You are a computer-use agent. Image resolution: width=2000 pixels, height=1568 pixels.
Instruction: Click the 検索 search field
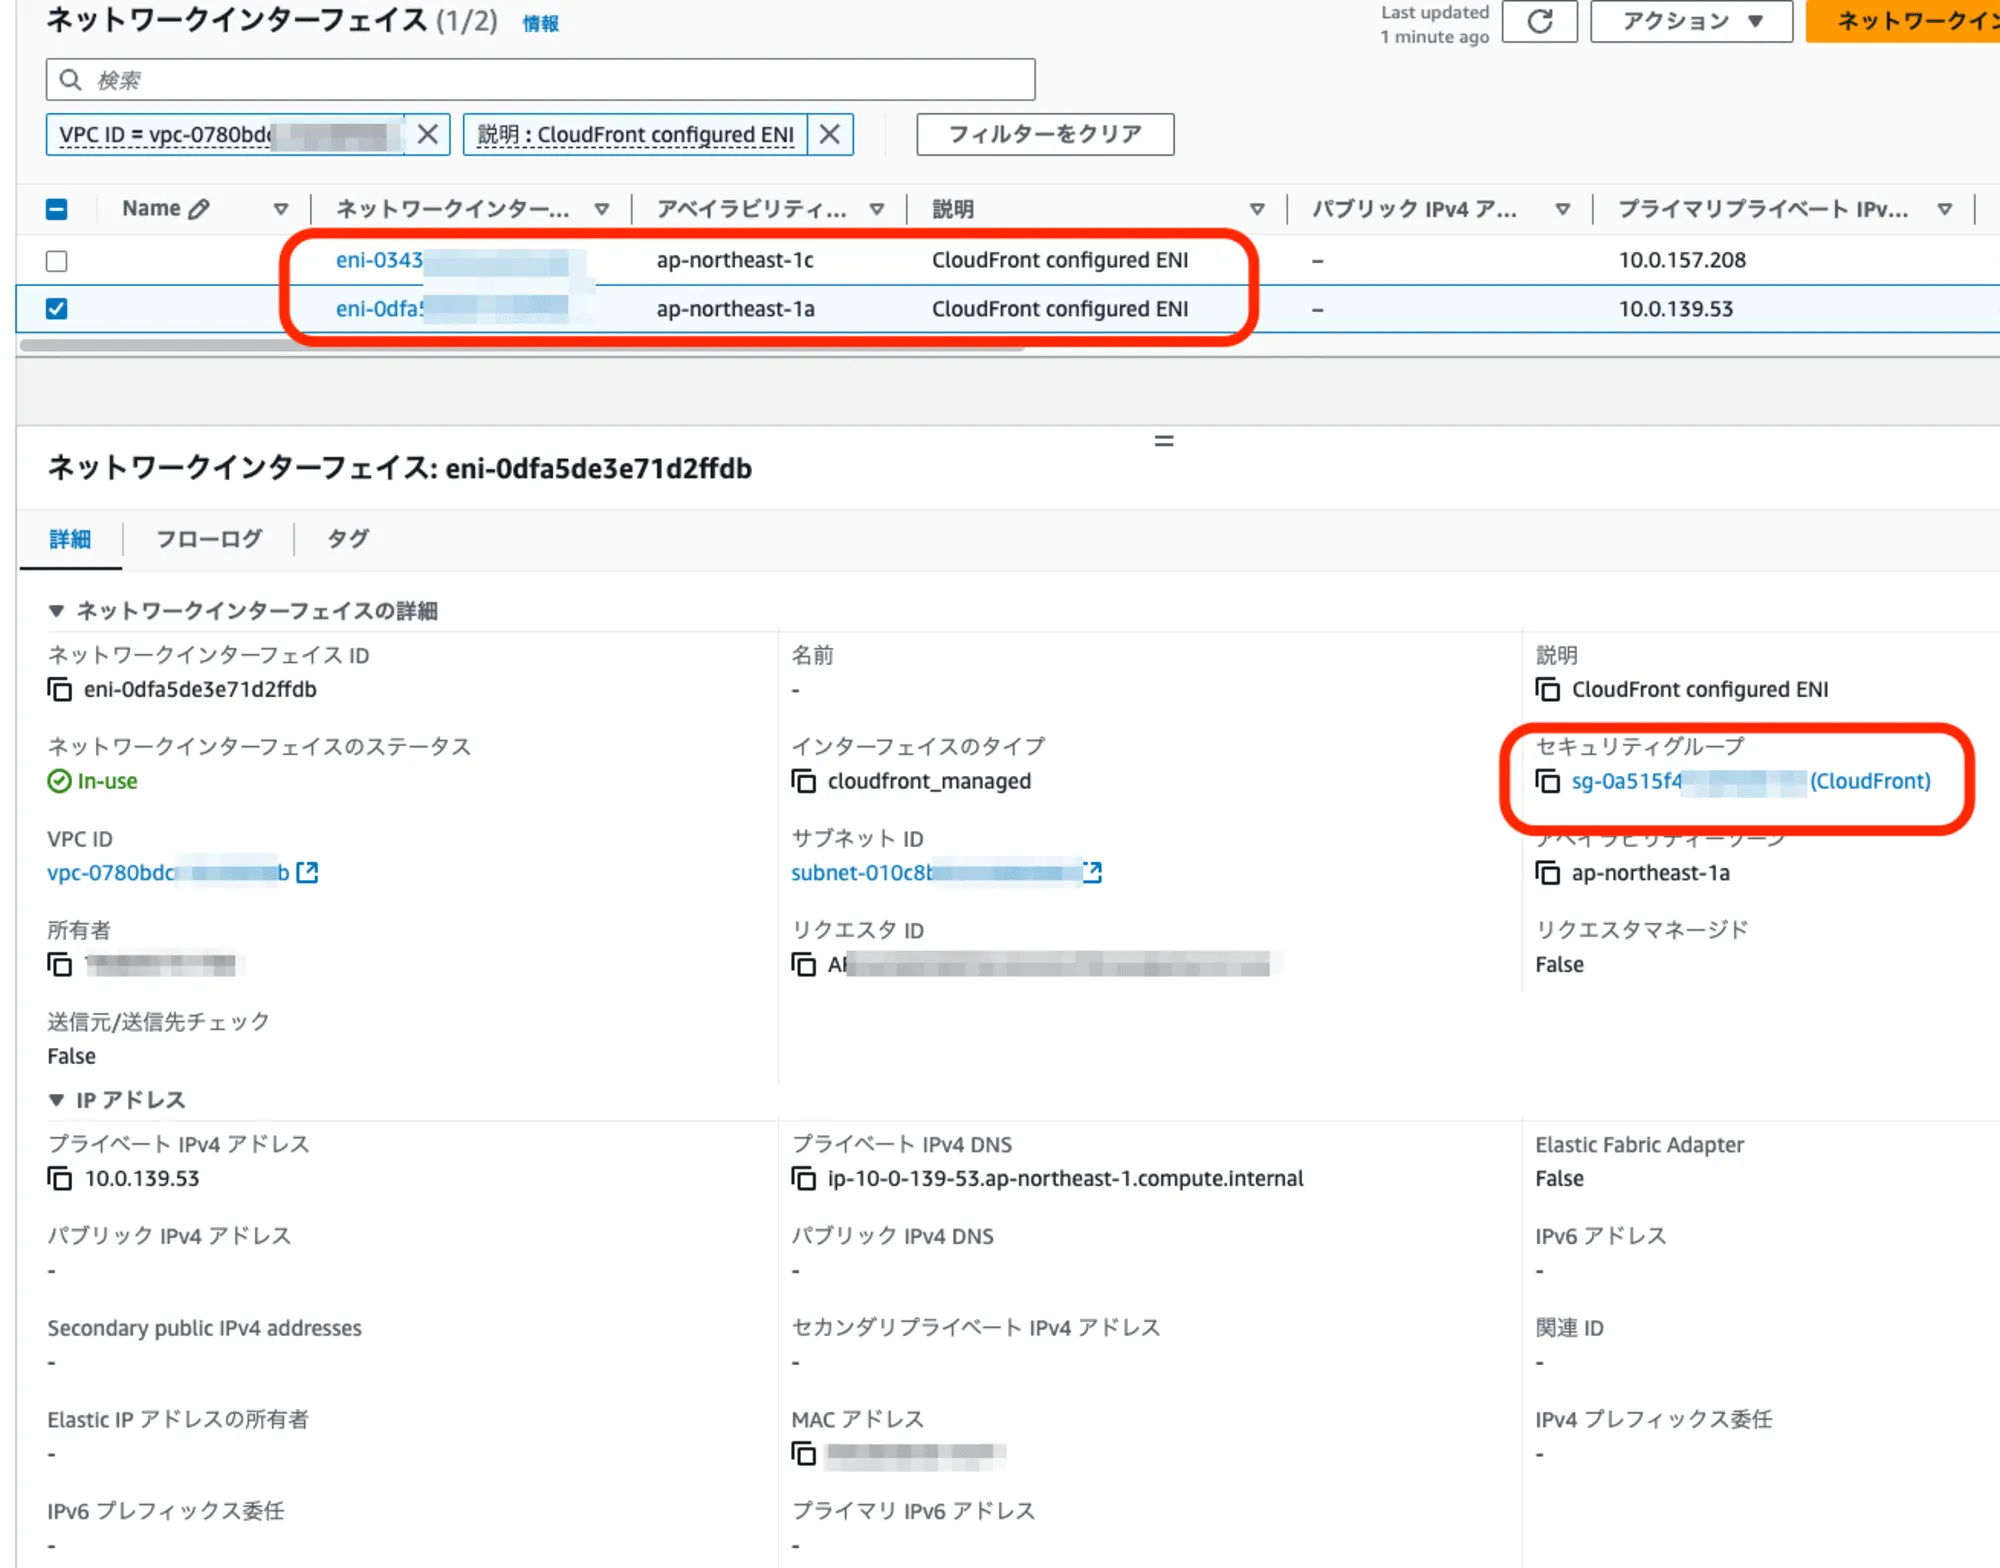pos(540,80)
